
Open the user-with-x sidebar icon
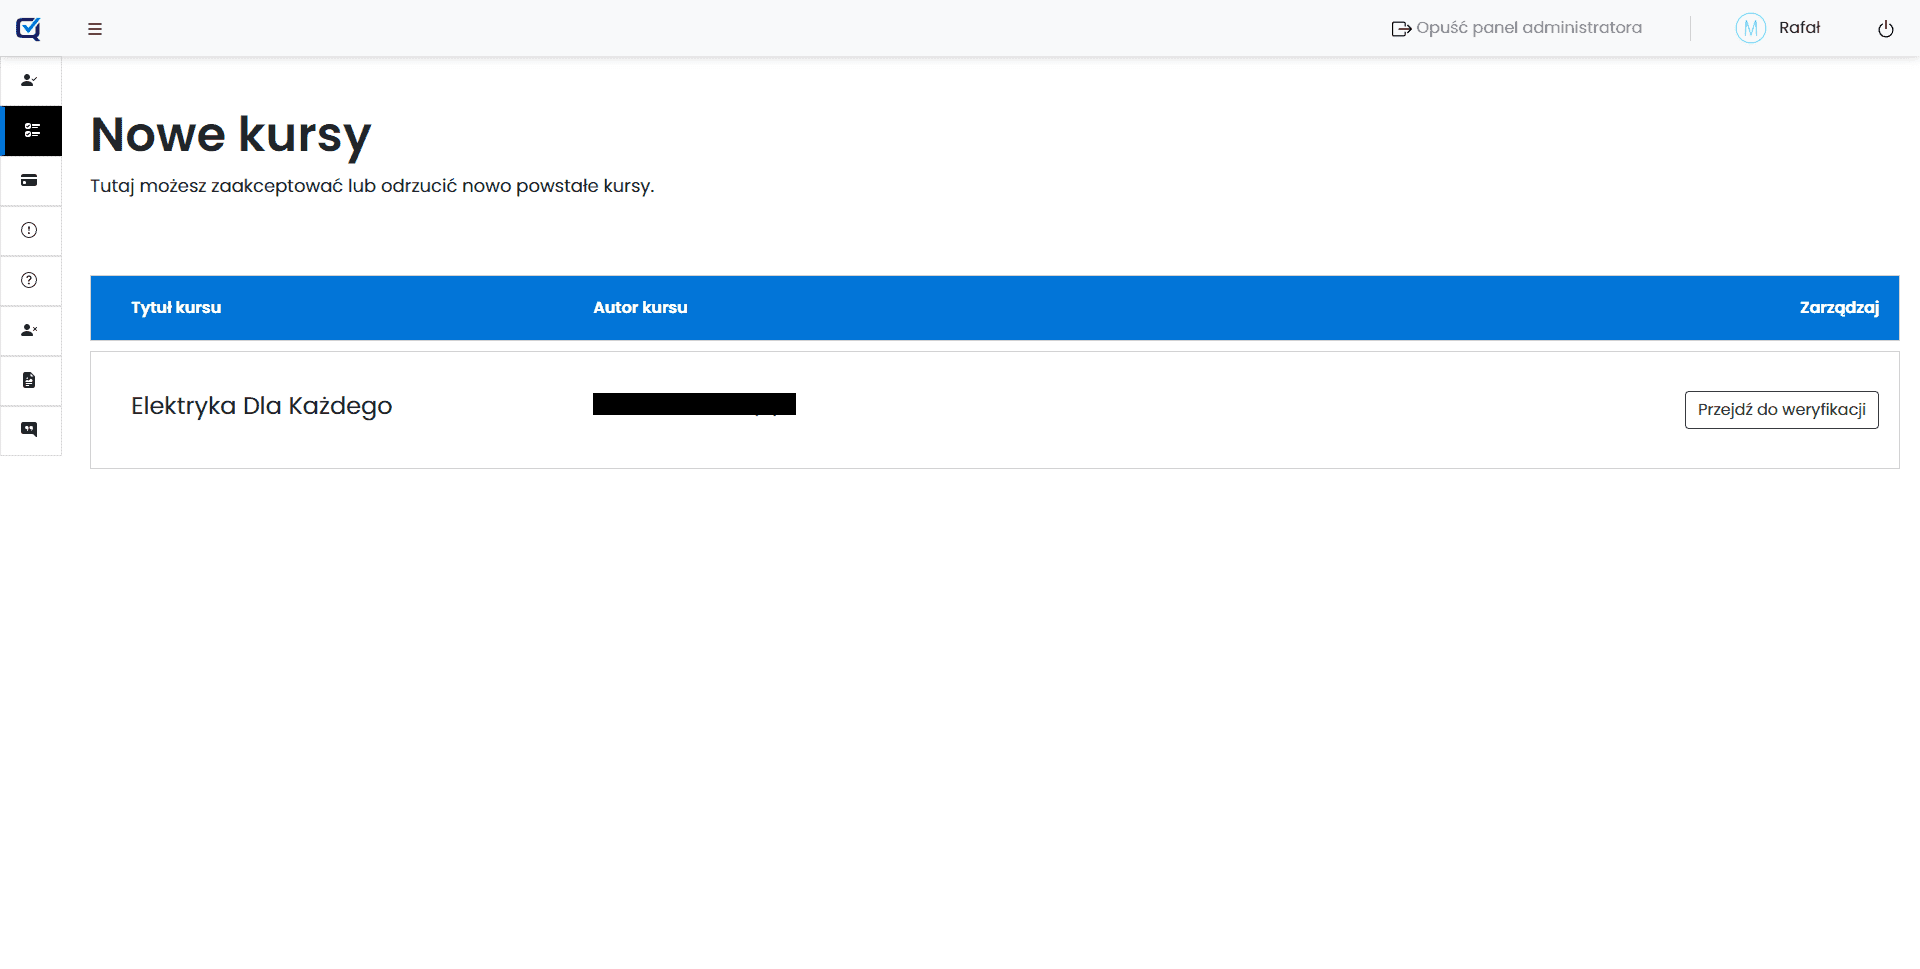(x=30, y=330)
